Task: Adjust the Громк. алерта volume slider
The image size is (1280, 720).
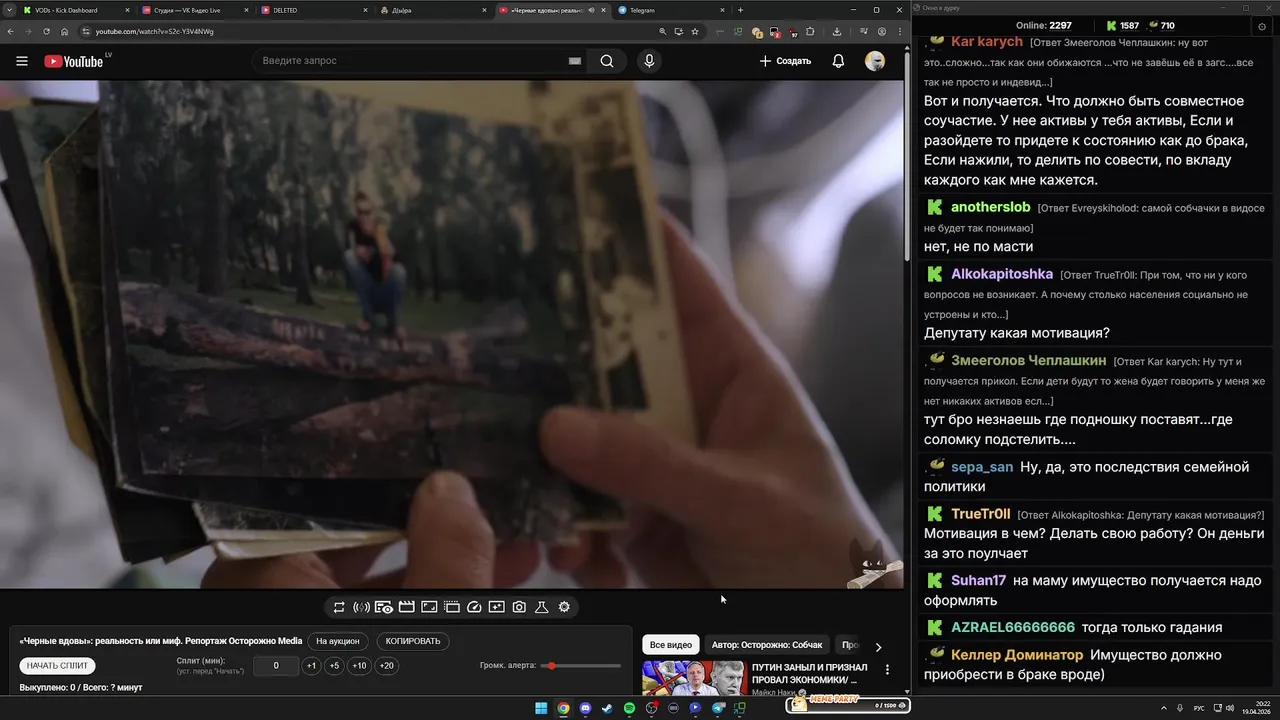Action: point(581,666)
